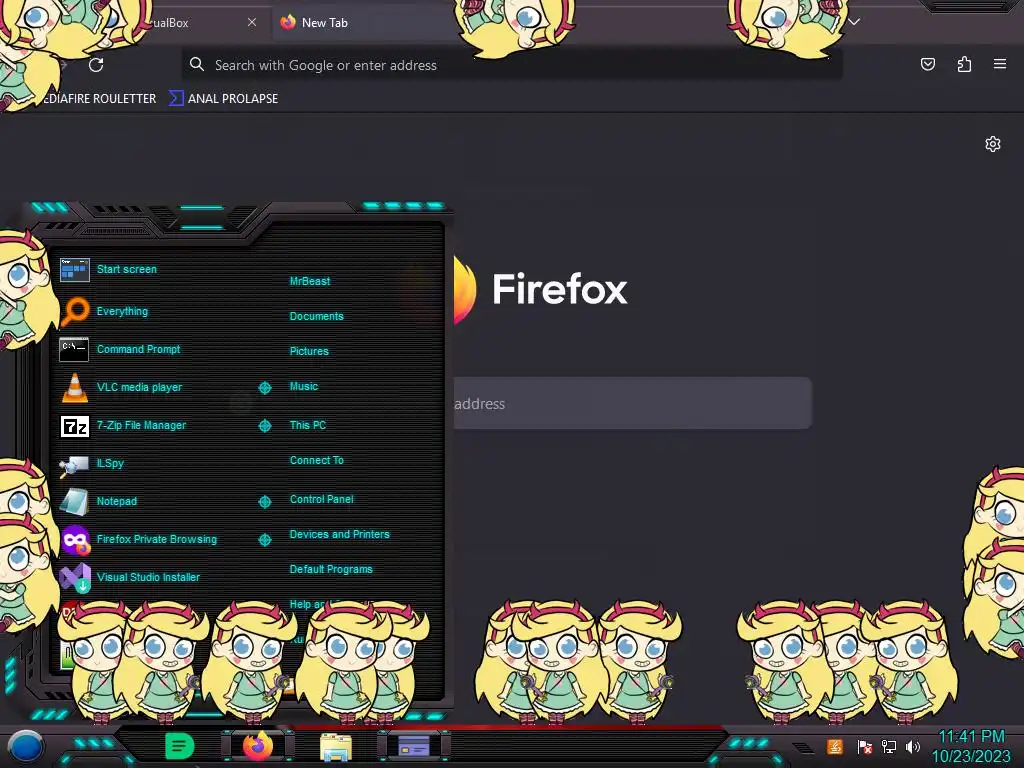
Task: Open the volume speaker tray icon
Action: (x=913, y=746)
